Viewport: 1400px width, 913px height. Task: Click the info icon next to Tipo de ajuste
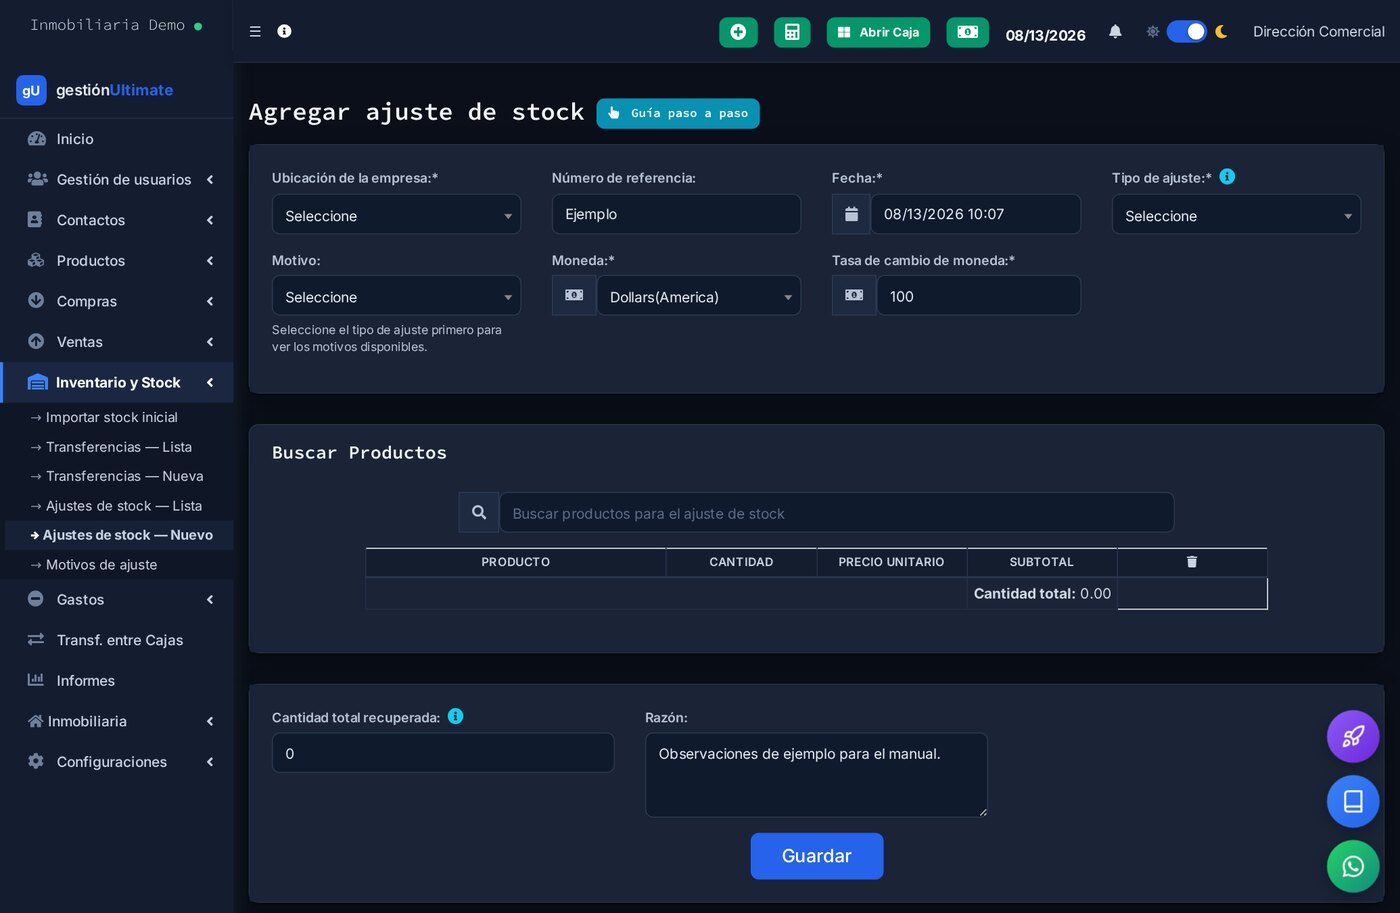pos(1227,176)
